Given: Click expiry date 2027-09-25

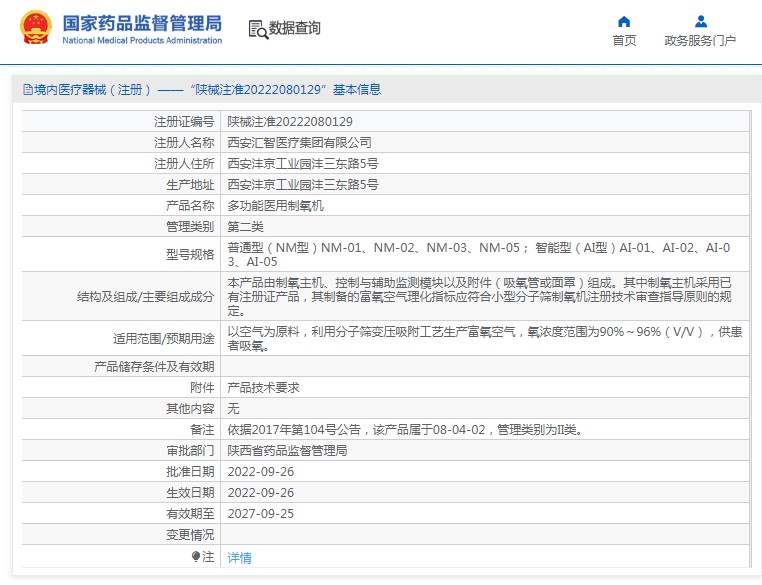Looking at the screenshot, I should point(260,514).
